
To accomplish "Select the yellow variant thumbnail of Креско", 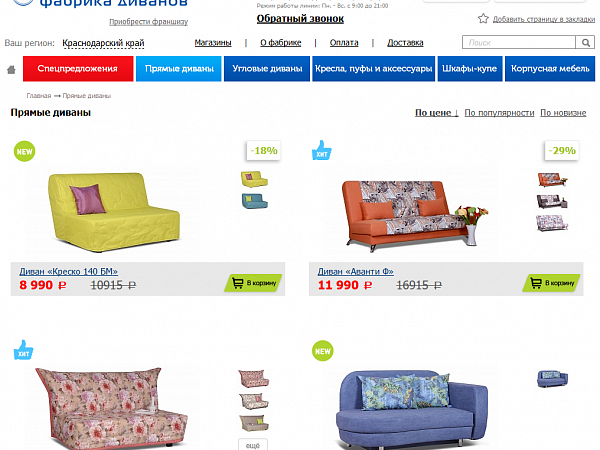I will (x=254, y=179).
